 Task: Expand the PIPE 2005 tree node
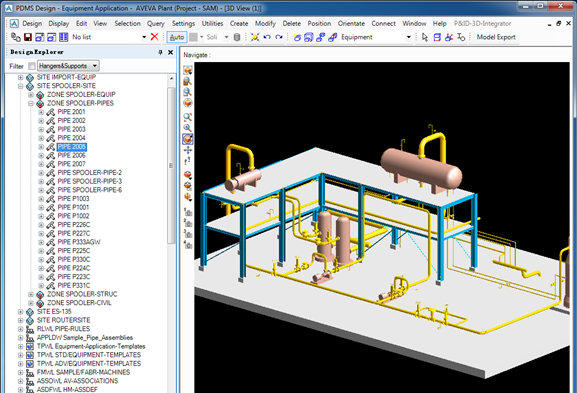click(x=41, y=147)
